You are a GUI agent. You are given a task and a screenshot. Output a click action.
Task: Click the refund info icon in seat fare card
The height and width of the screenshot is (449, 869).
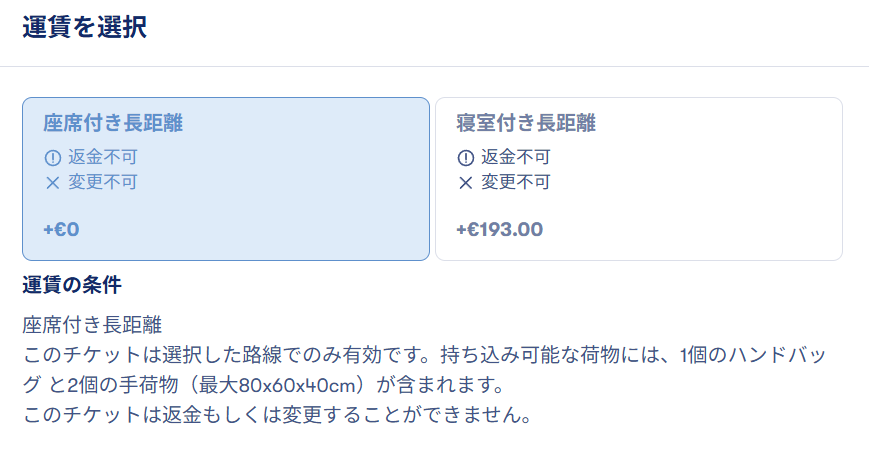[53, 157]
